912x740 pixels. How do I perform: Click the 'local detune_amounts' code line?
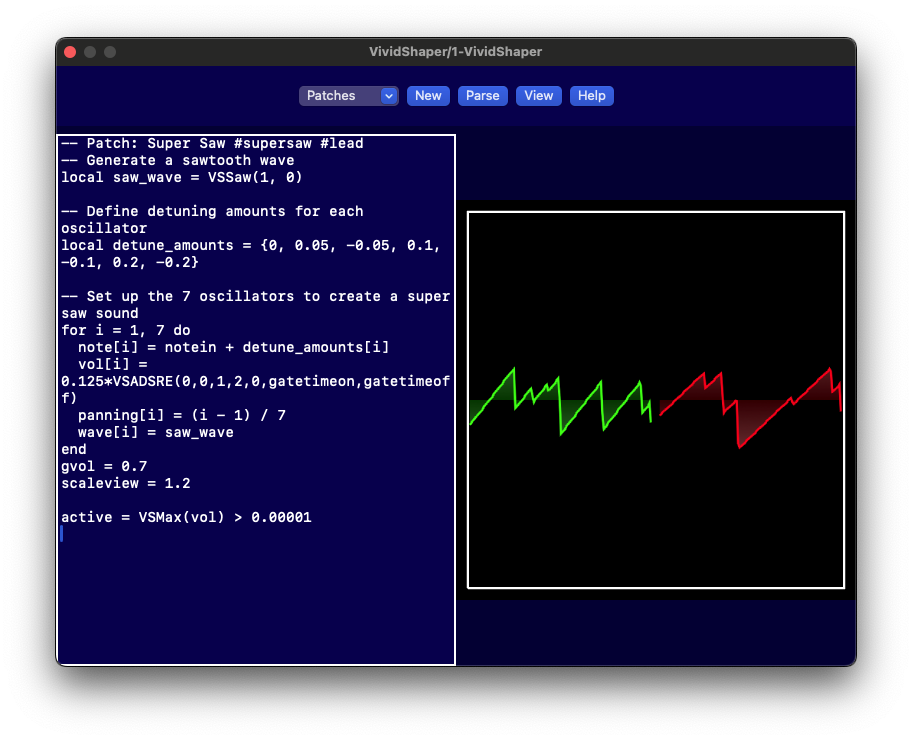pos(250,245)
